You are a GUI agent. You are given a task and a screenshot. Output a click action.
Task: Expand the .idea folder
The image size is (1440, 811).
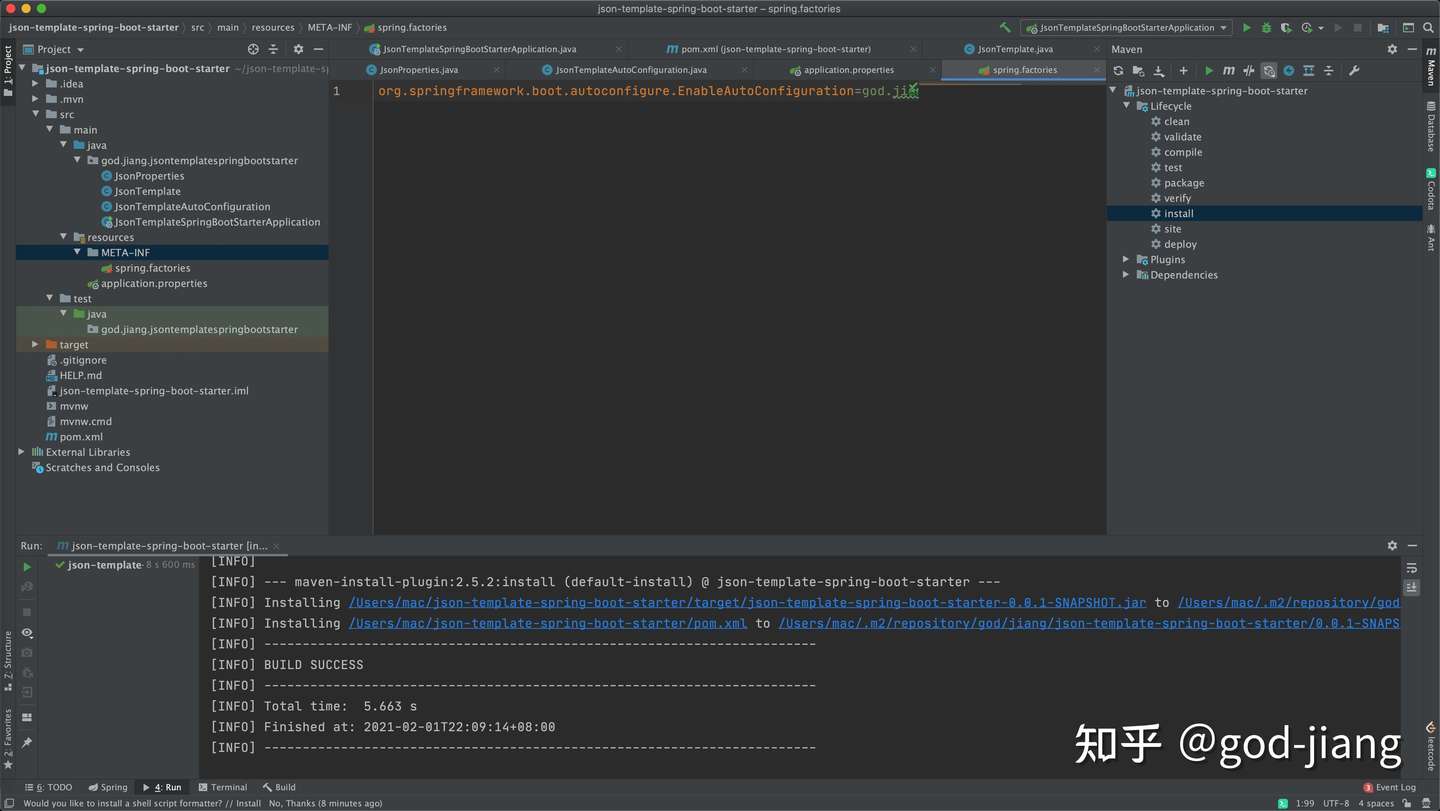click(x=36, y=84)
